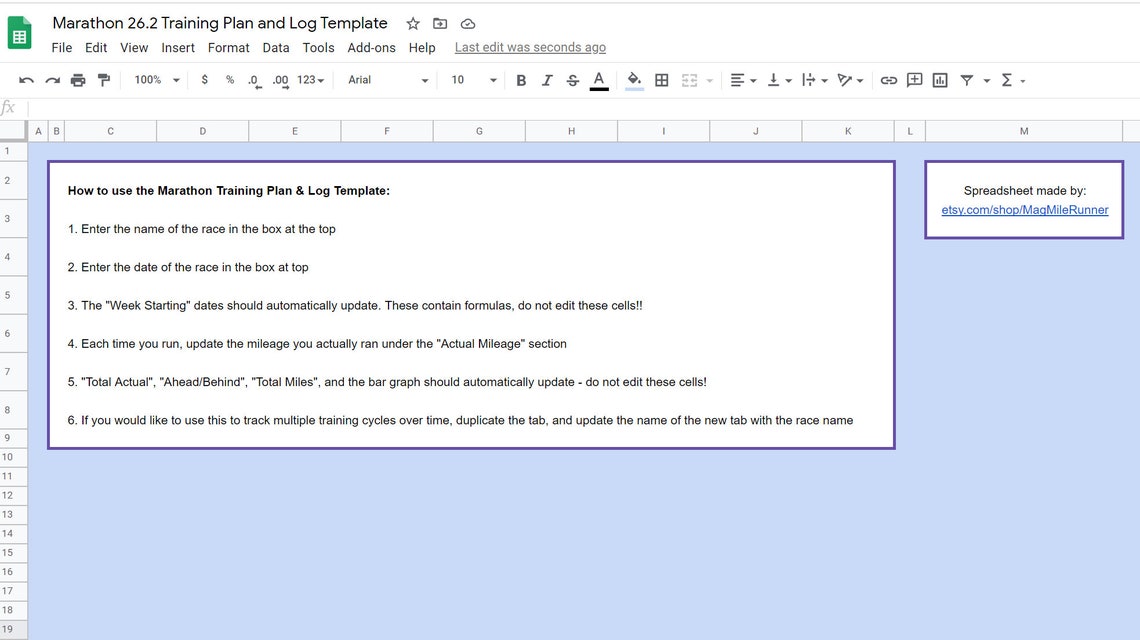
Task: Open the font family dropdown
Action: pos(385,80)
